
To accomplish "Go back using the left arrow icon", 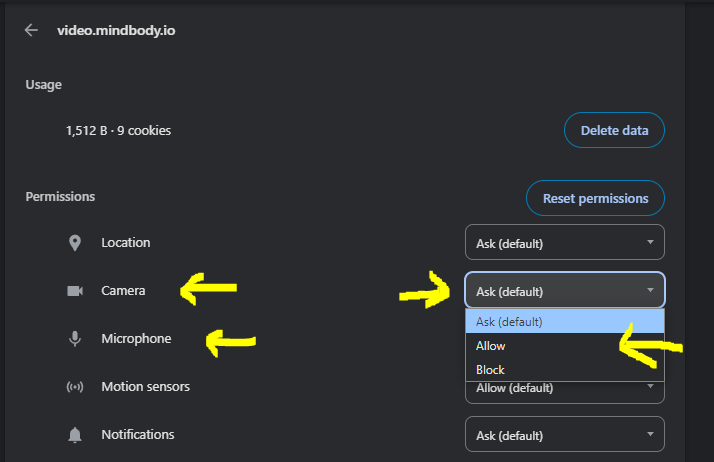I will coord(31,30).
